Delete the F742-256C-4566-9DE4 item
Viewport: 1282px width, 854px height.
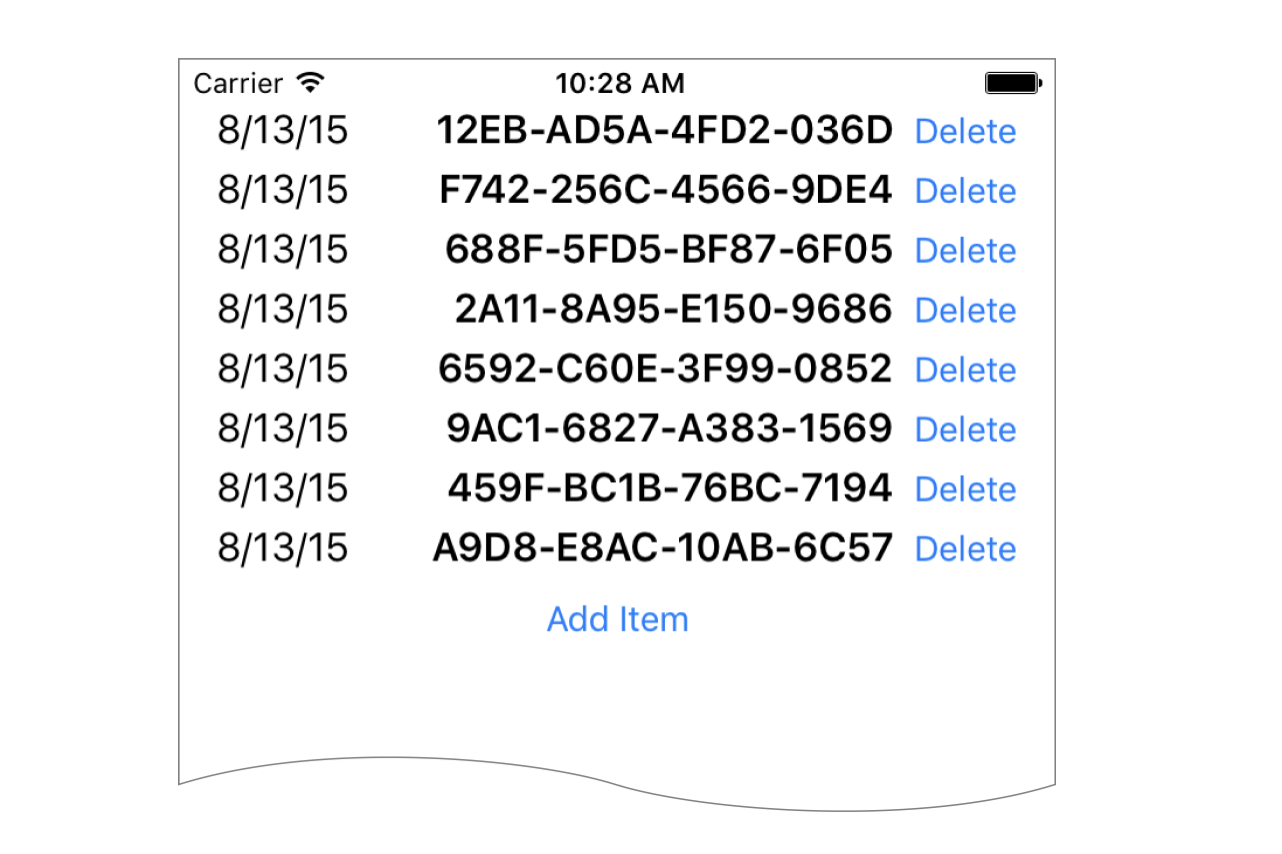point(965,191)
